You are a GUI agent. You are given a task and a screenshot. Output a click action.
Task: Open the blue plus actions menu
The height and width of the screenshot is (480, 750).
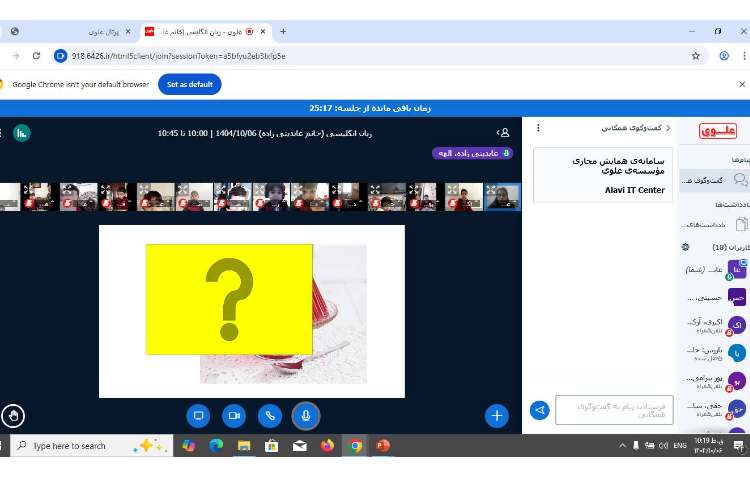(496, 415)
